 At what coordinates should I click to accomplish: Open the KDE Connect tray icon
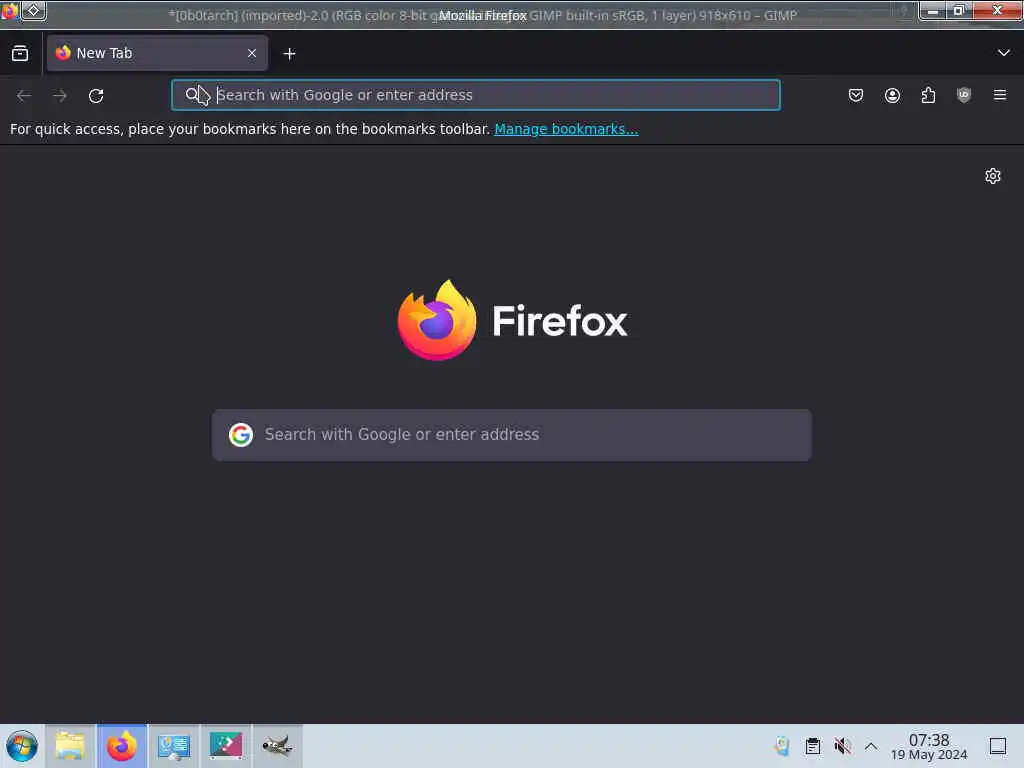[782, 746]
